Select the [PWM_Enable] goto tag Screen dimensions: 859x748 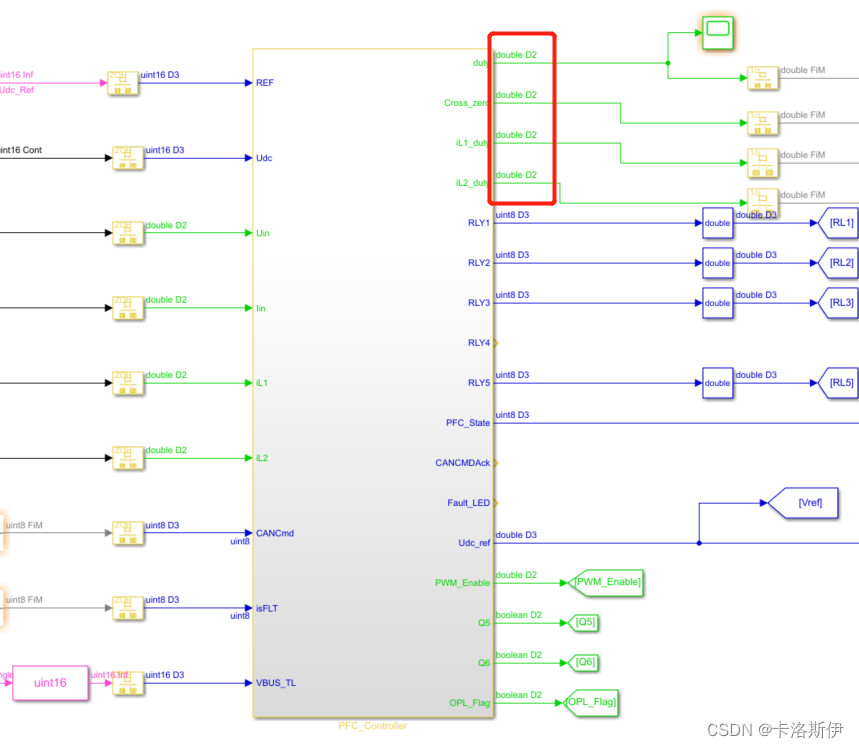605,581
